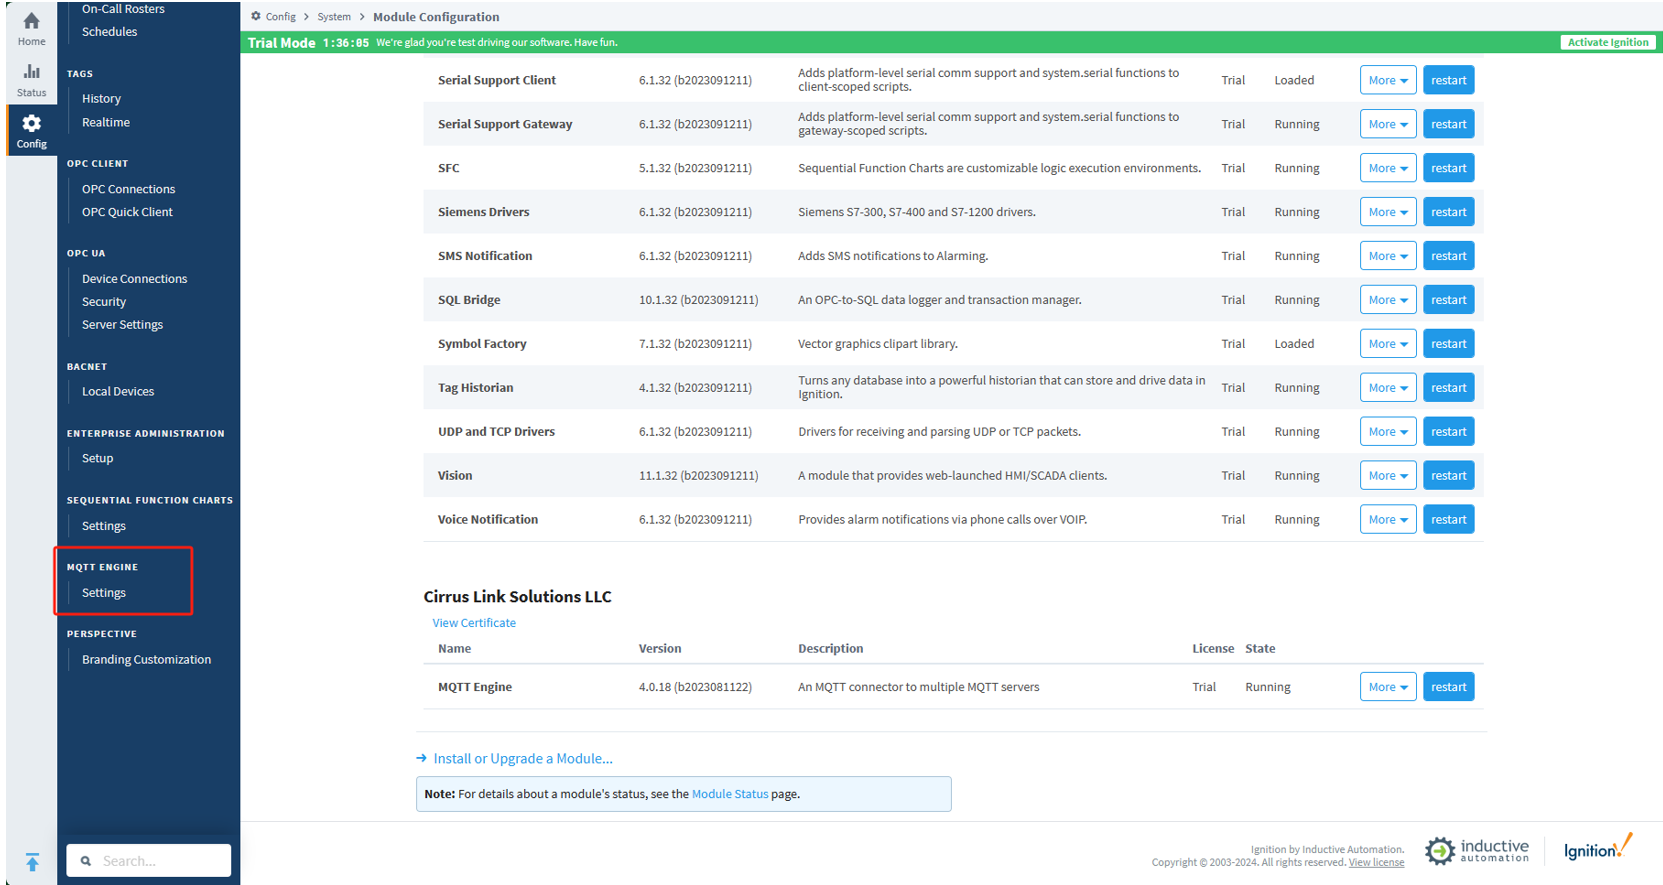
Task: Expand More menu for MQTT Engine
Action: [1388, 687]
